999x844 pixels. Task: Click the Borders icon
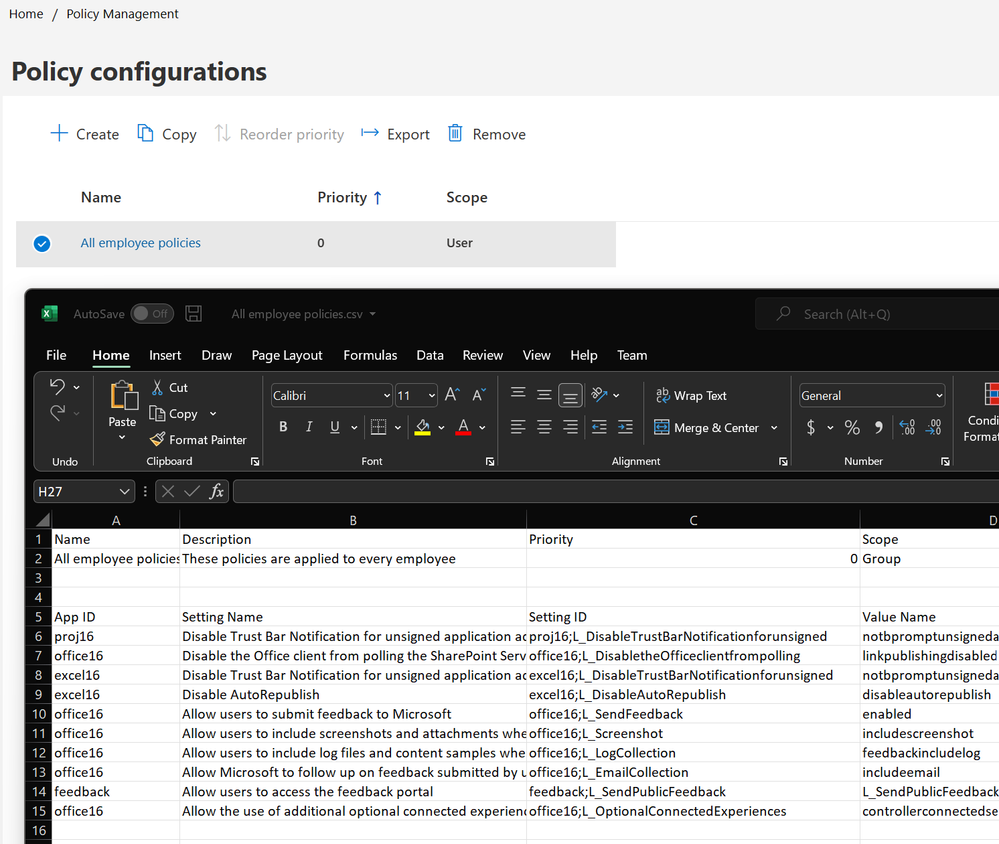pyautogui.click(x=378, y=427)
